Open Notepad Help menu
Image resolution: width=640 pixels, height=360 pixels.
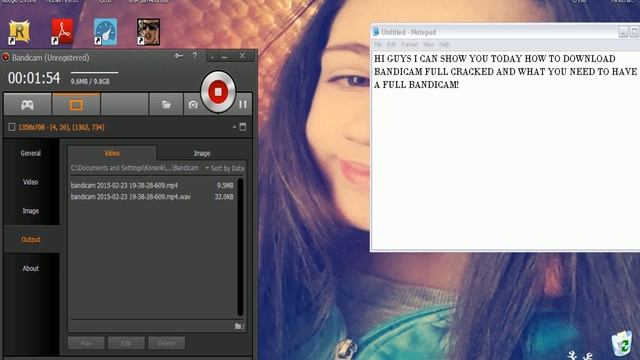444,44
